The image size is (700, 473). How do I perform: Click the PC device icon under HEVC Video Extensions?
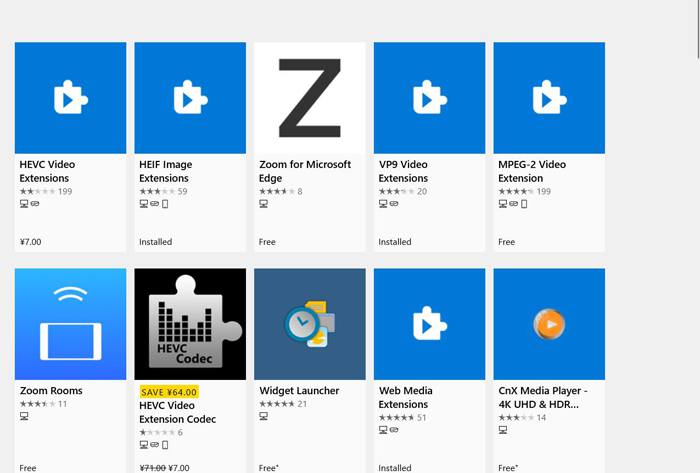[24, 204]
